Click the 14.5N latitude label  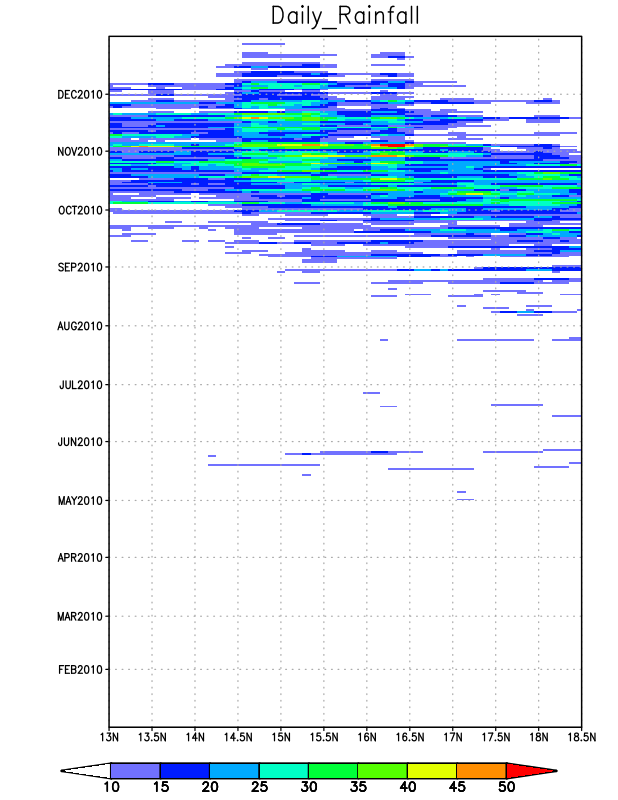click(238, 737)
